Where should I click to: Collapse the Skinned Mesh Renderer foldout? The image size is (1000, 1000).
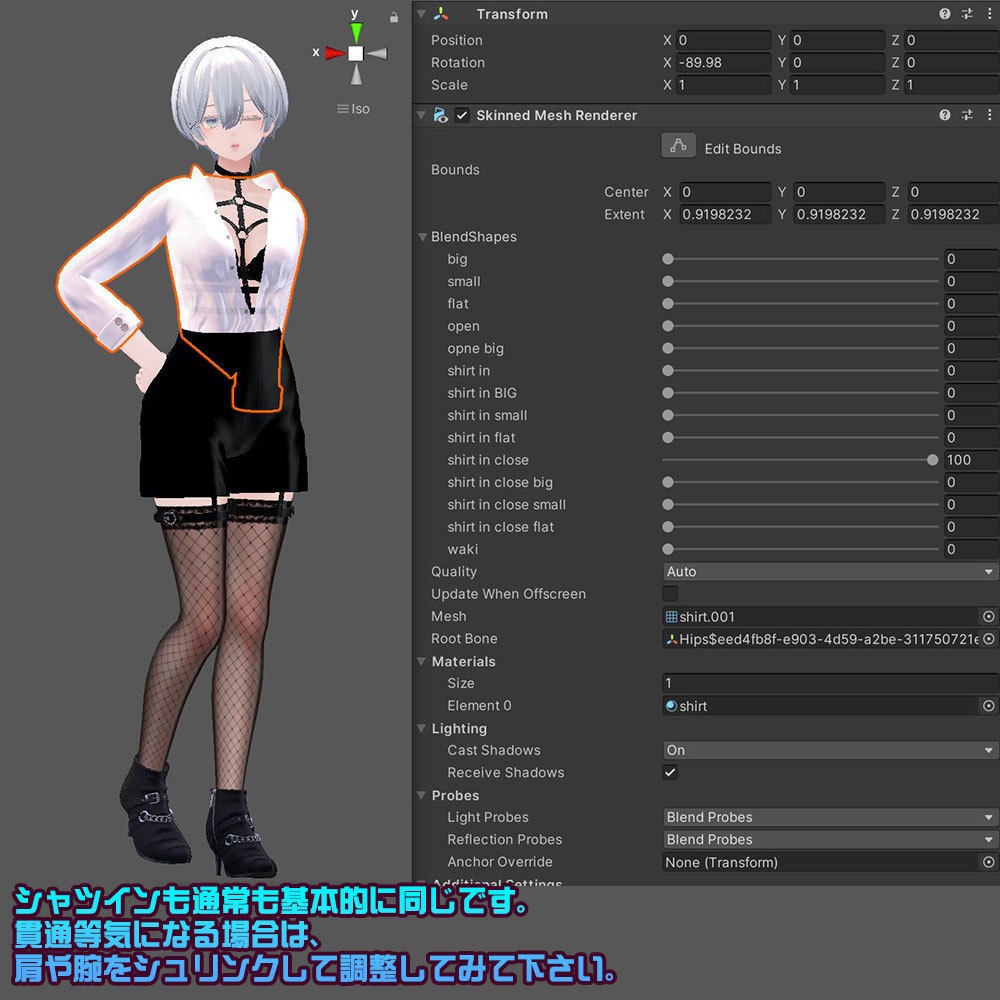(421, 115)
